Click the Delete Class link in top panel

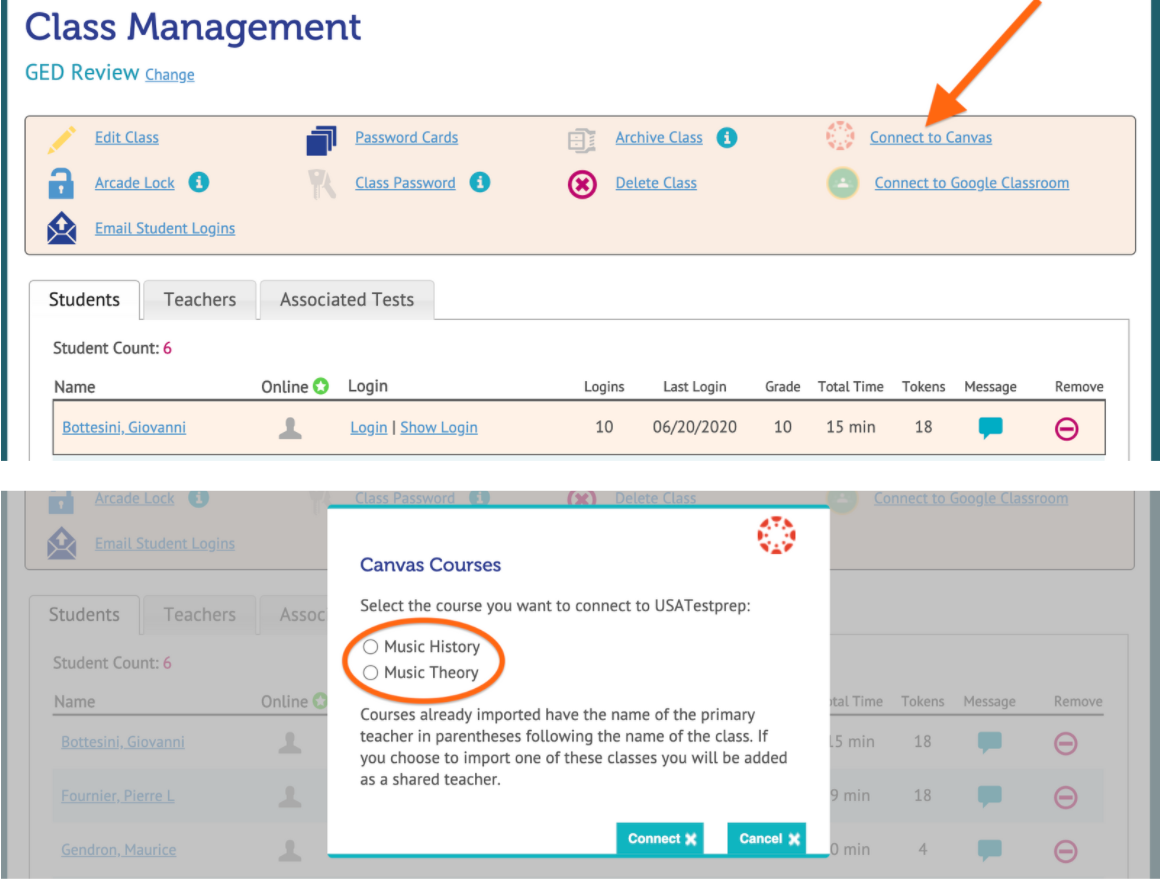[656, 183]
